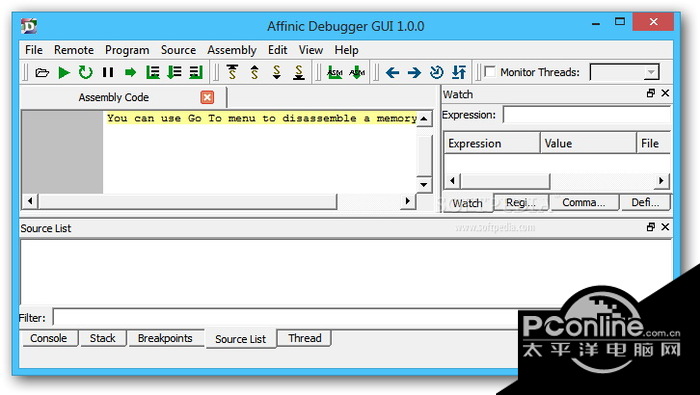This screenshot has width=700, height=395.
Task: Start the program with green play icon
Action: point(64,72)
